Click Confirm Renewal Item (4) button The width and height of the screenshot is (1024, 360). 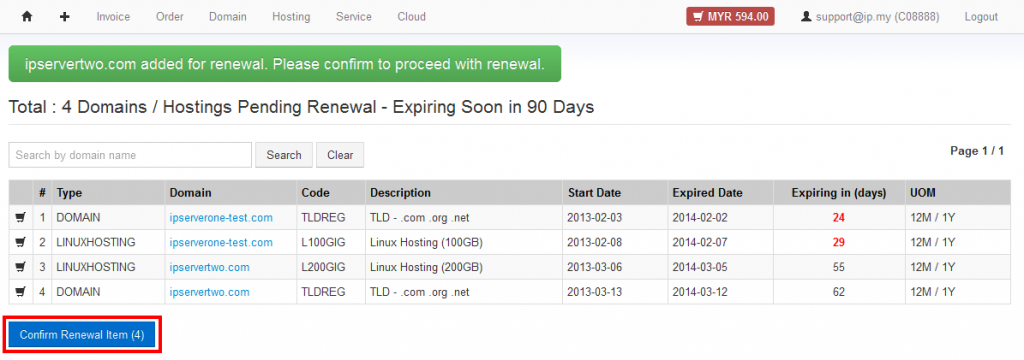click(x=82, y=335)
